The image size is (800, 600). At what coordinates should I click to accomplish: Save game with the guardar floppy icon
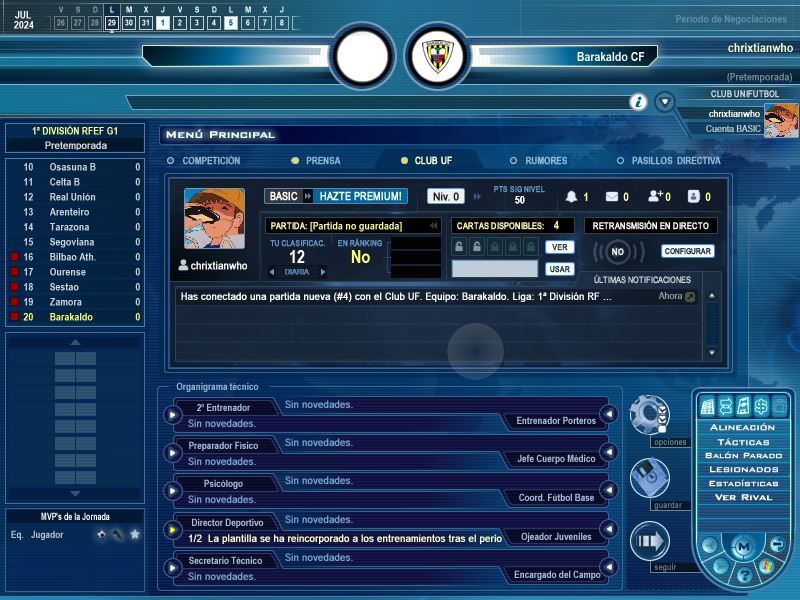coord(649,477)
